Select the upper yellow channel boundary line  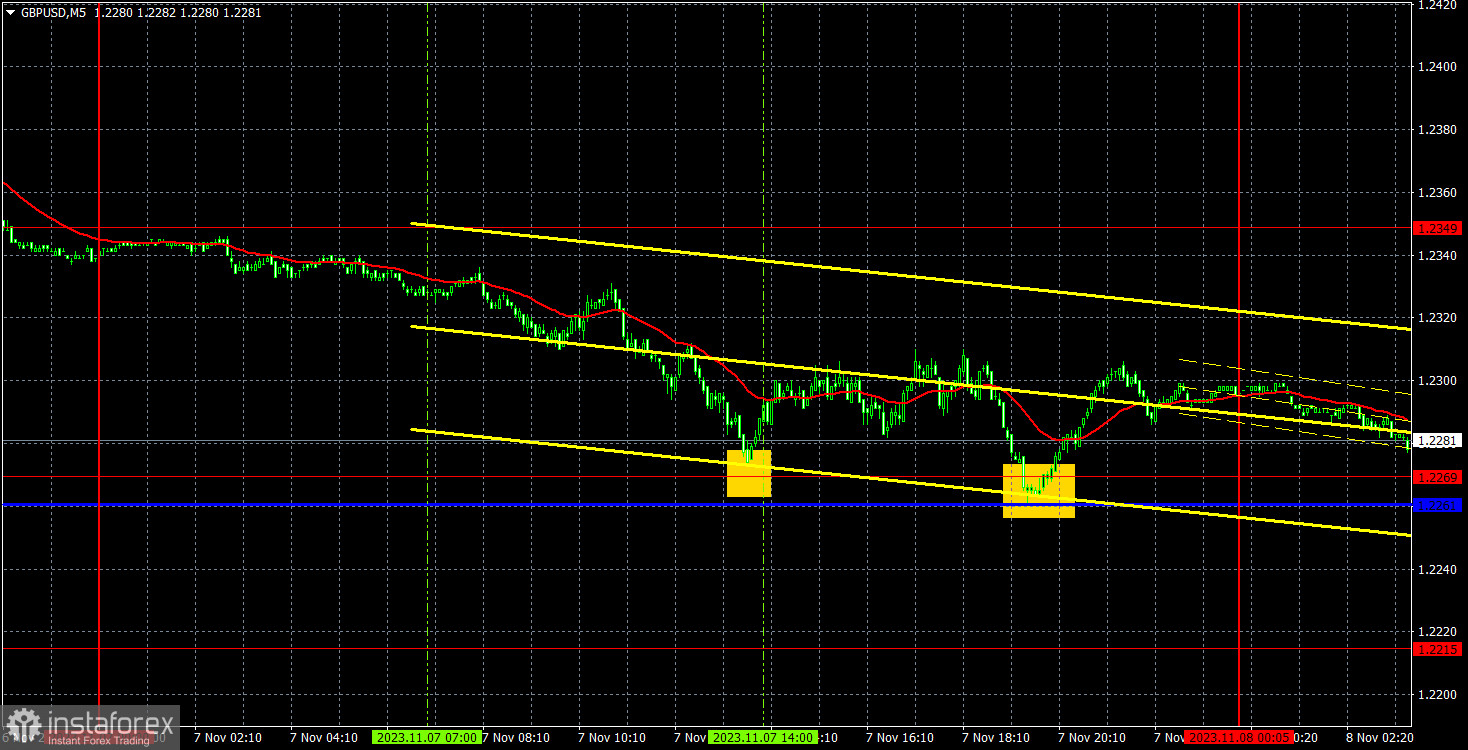(x=911, y=276)
